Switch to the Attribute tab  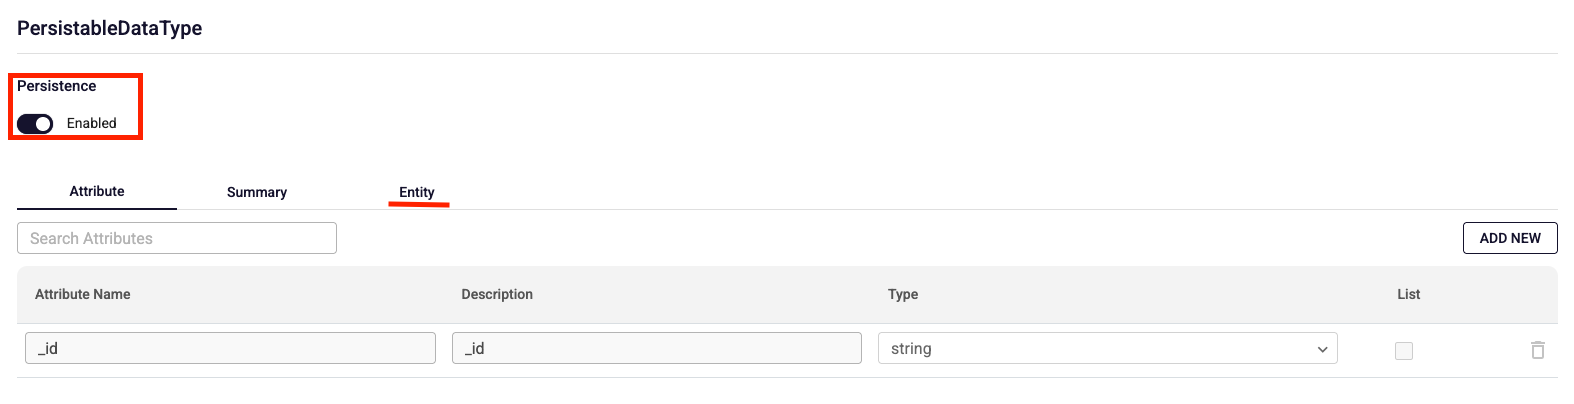(97, 191)
